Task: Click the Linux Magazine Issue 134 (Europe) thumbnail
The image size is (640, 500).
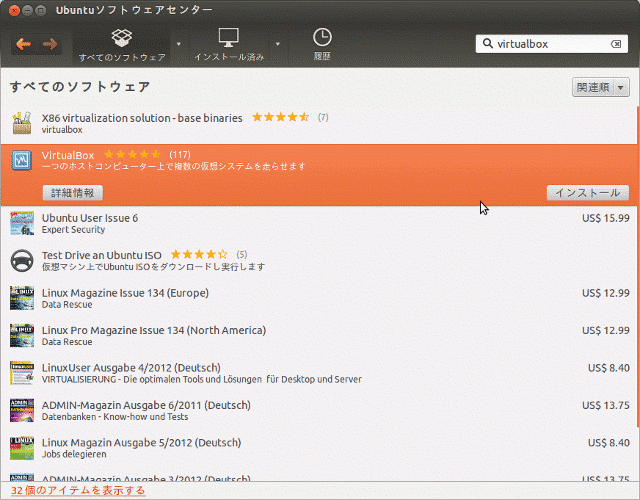Action: coord(22,298)
